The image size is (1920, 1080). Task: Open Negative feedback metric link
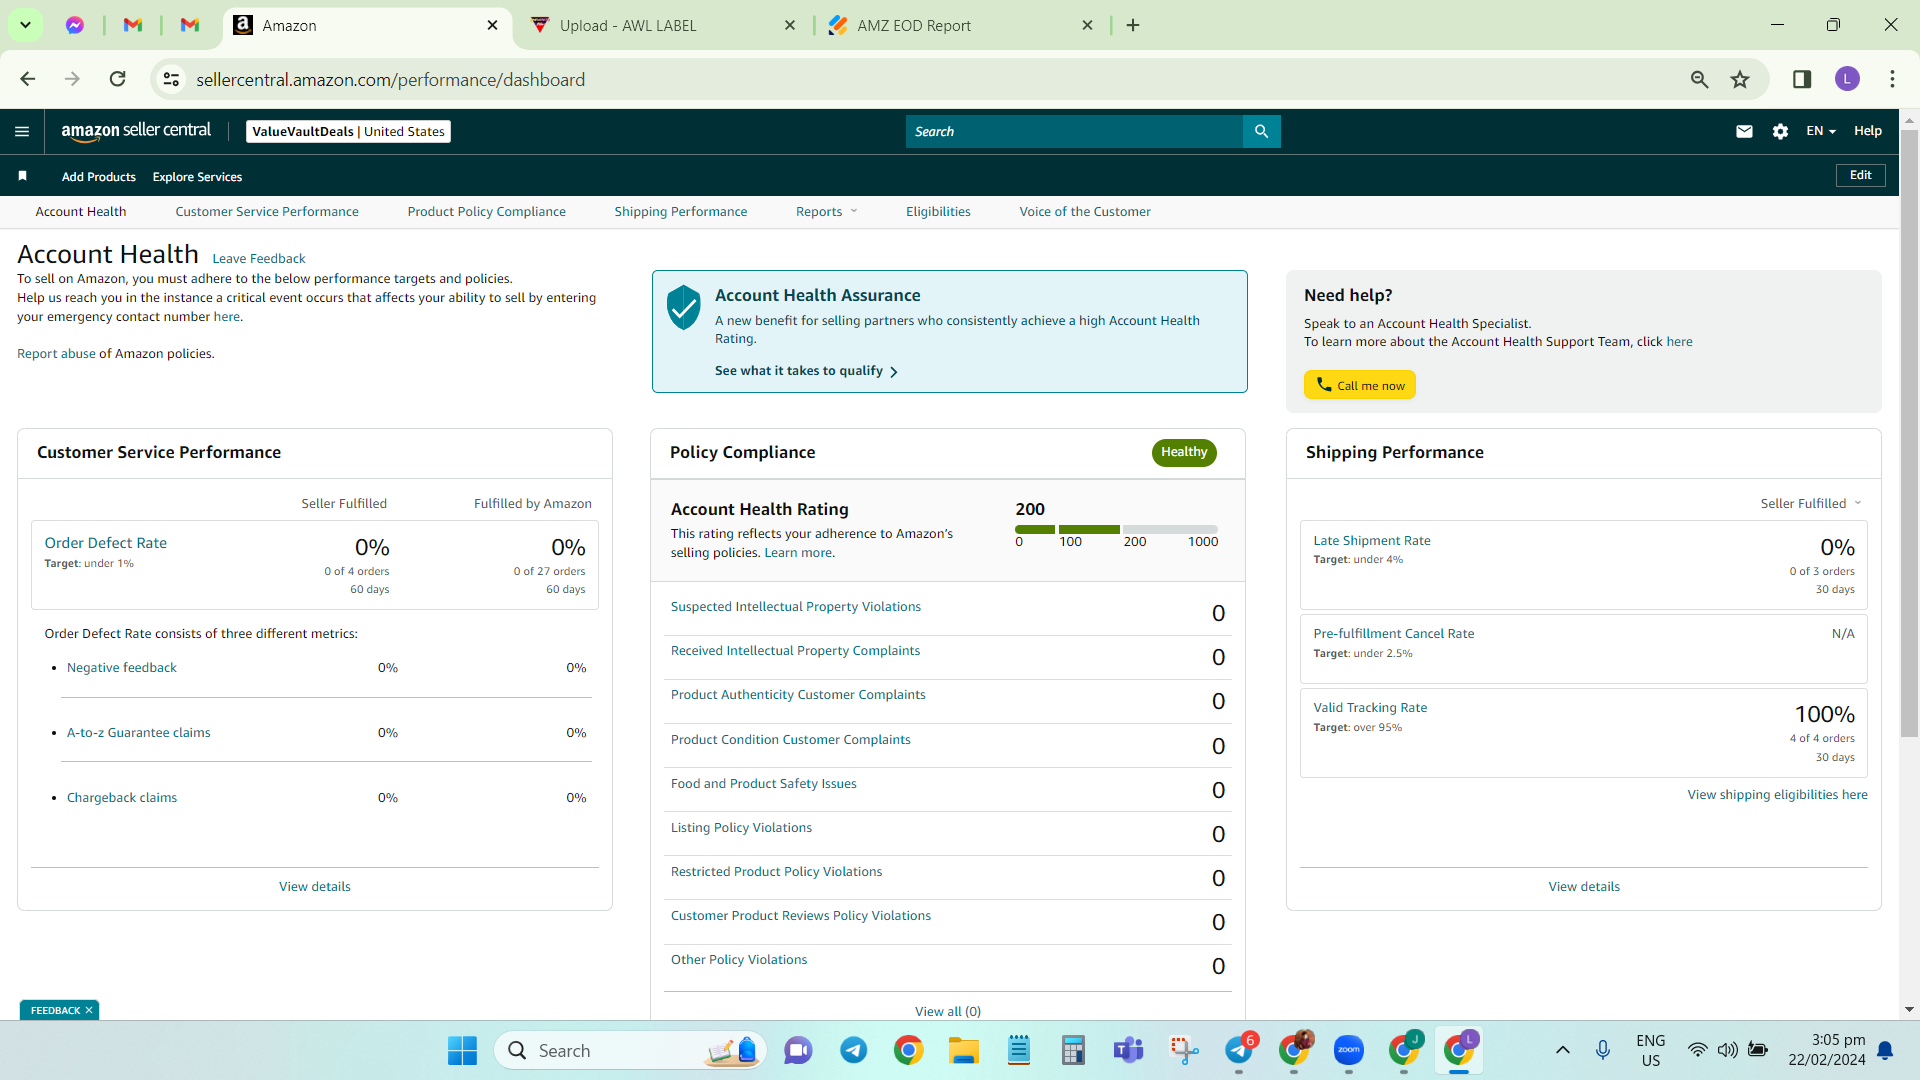122,668
